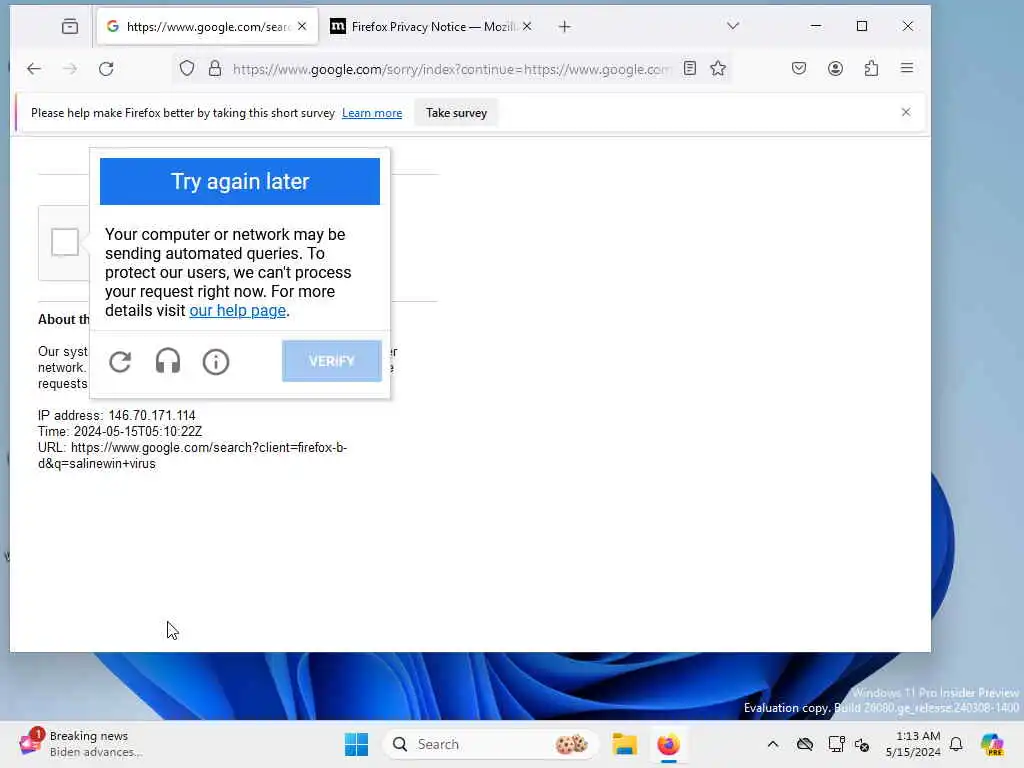Click the Firefox back arrow button
The image size is (1024, 768).
point(34,69)
